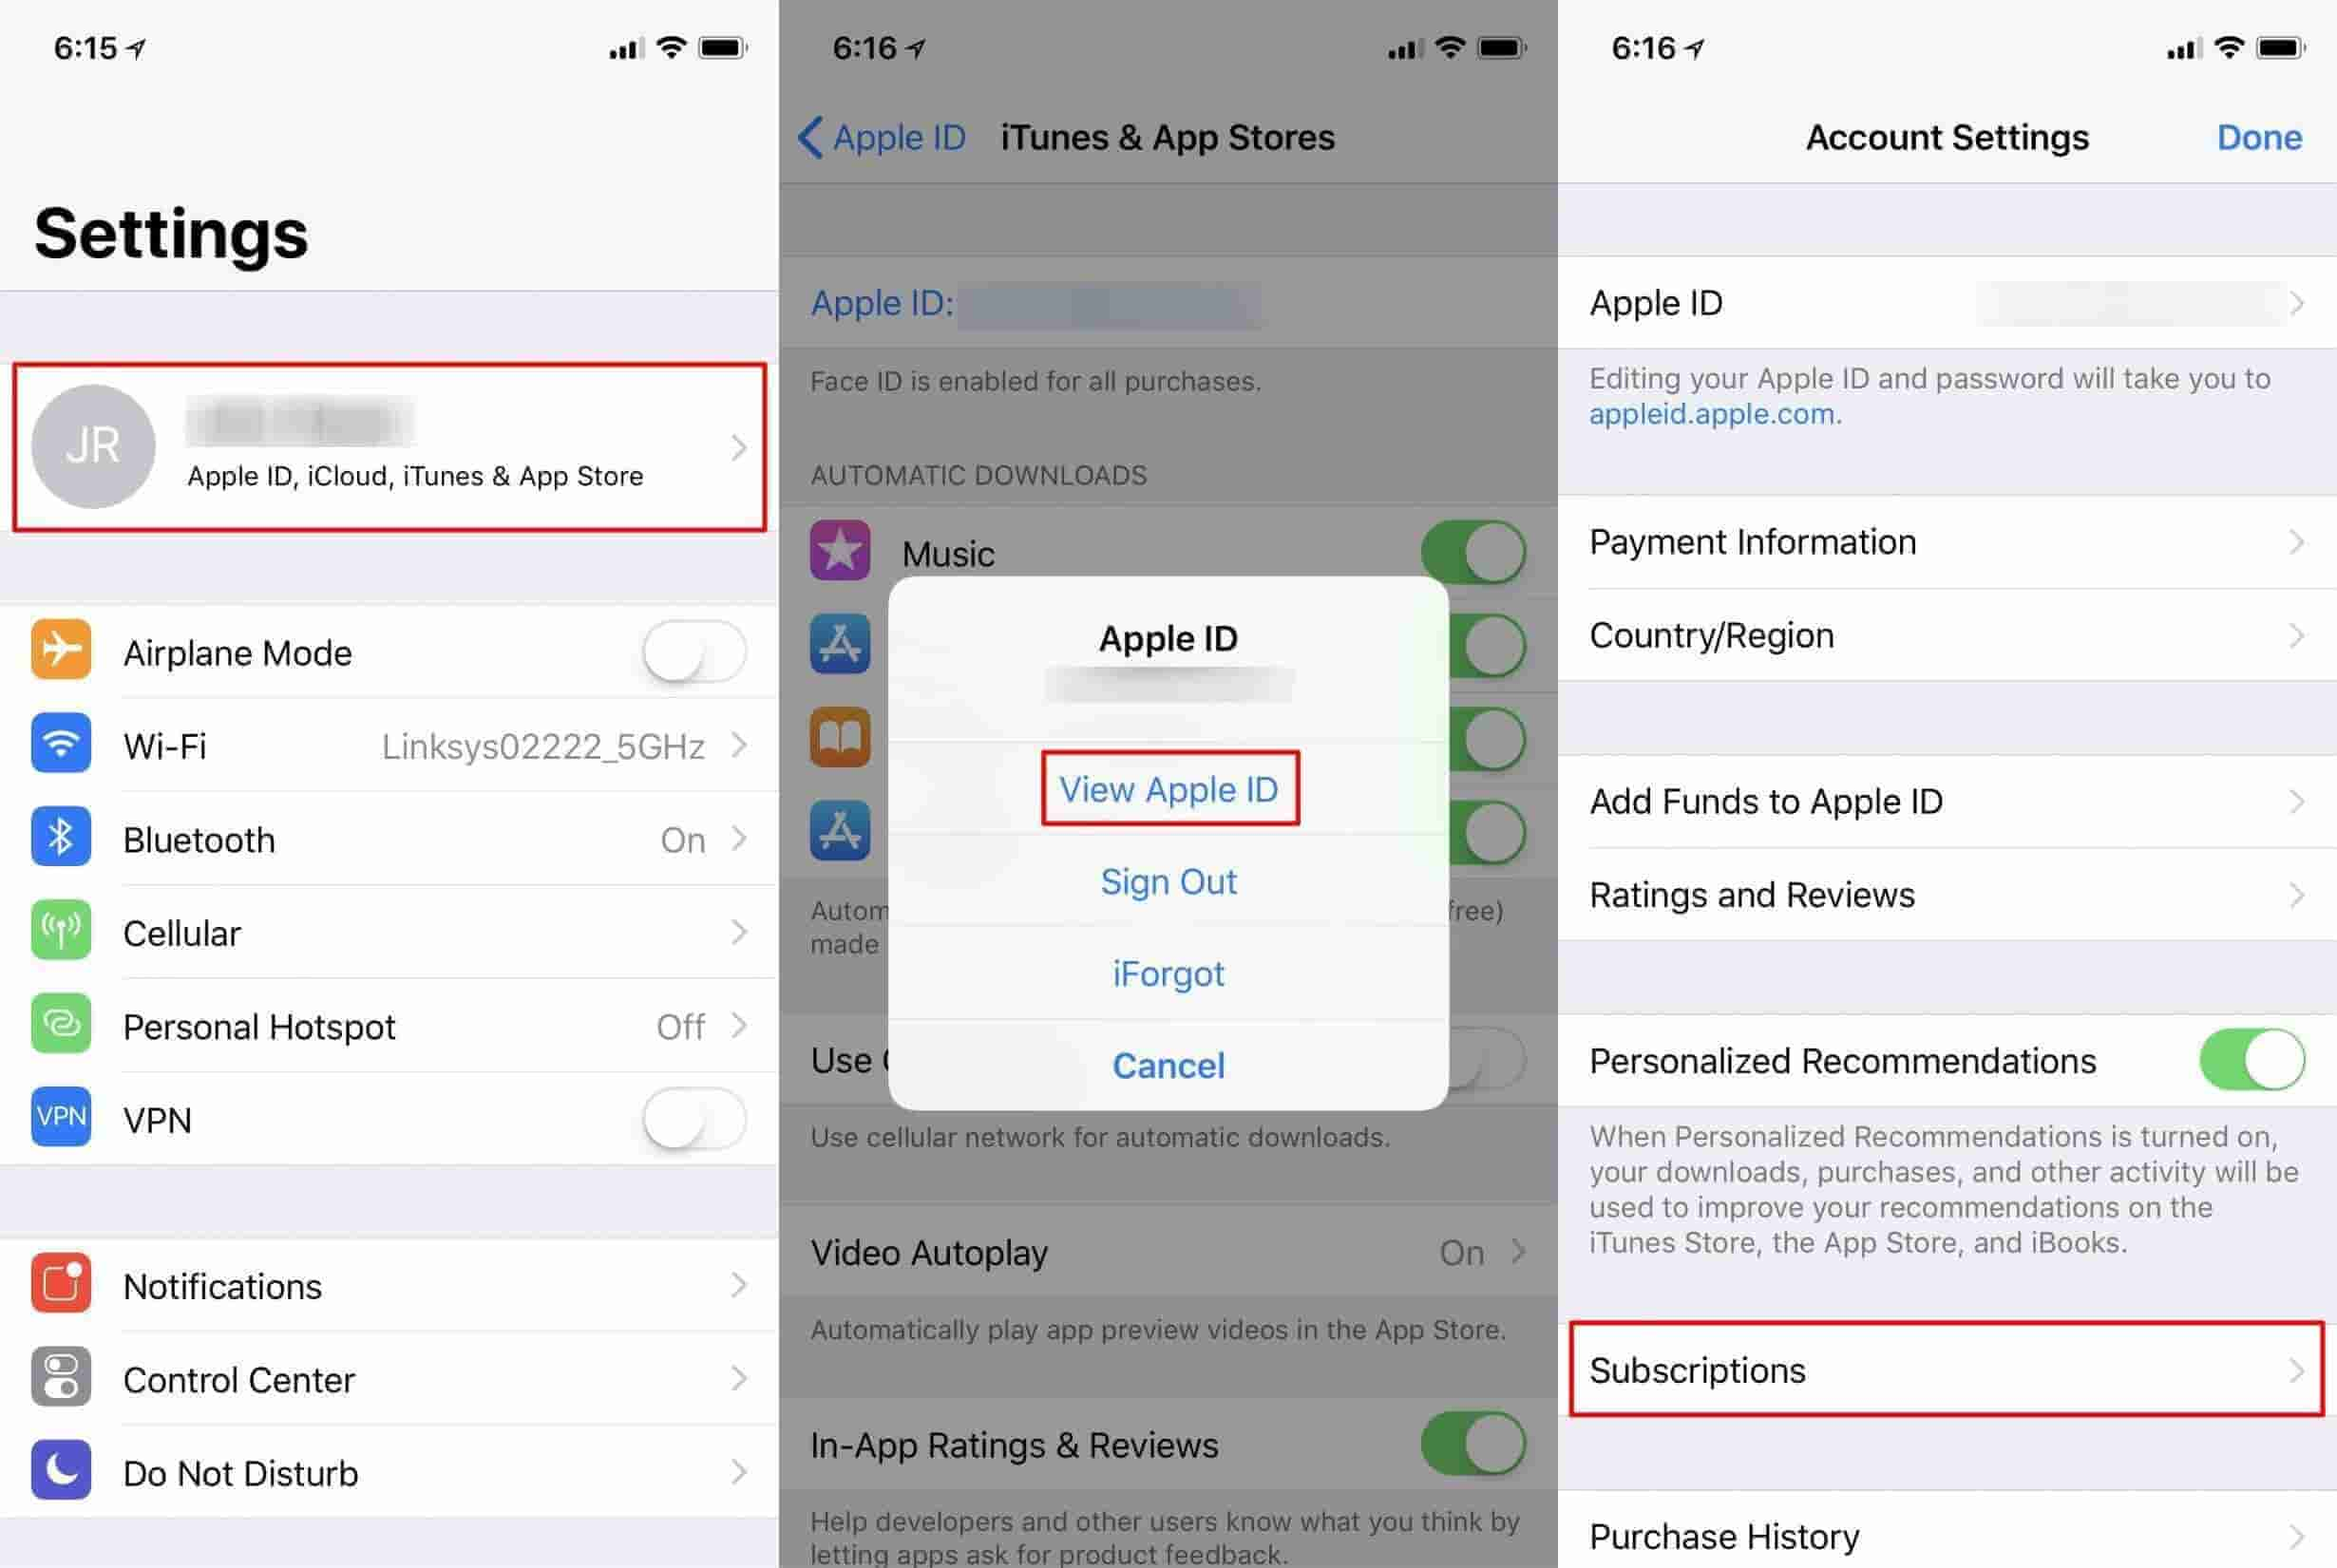Tap Sign Out from Apple ID dialog

(x=1168, y=880)
